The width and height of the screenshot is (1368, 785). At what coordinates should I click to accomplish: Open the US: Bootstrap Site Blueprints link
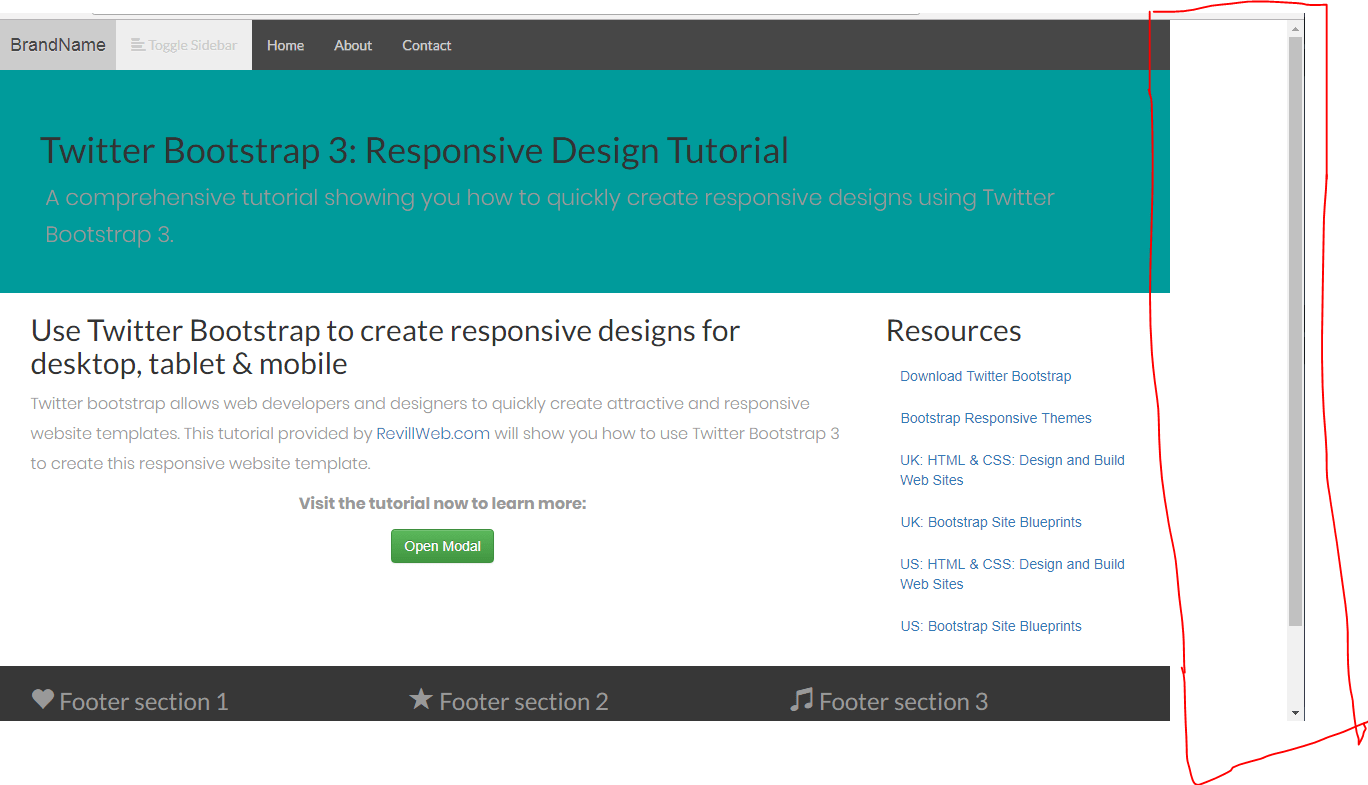(991, 626)
